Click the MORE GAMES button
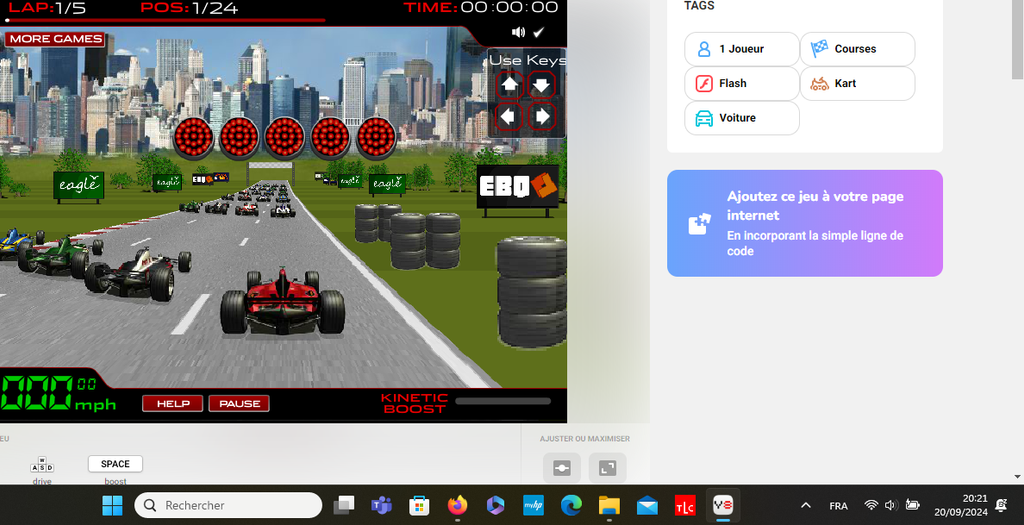Viewport: 1024px width, 525px height. 56,39
